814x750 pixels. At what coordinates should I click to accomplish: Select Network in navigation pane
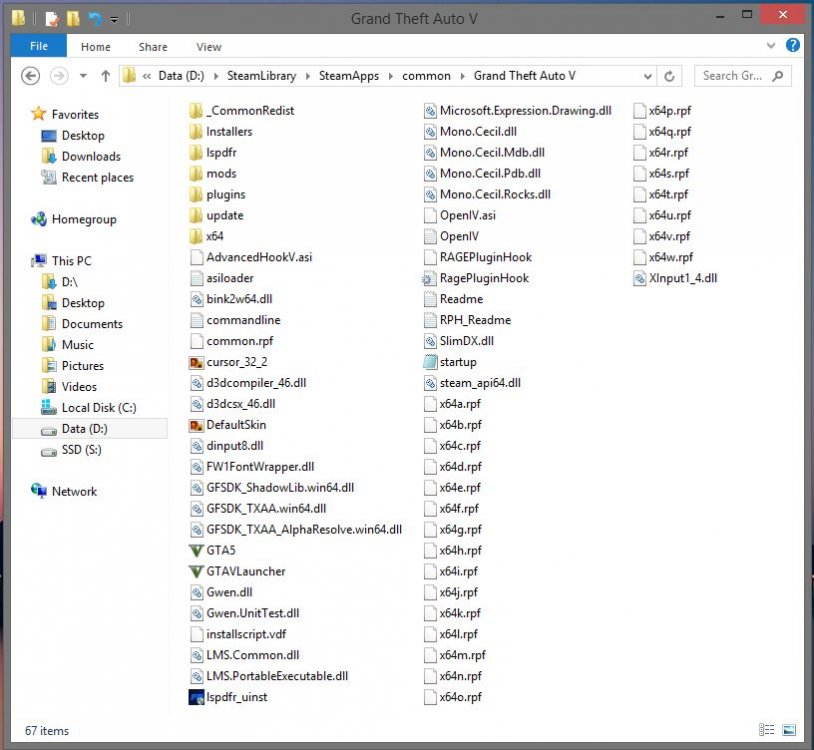coord(74,492)
